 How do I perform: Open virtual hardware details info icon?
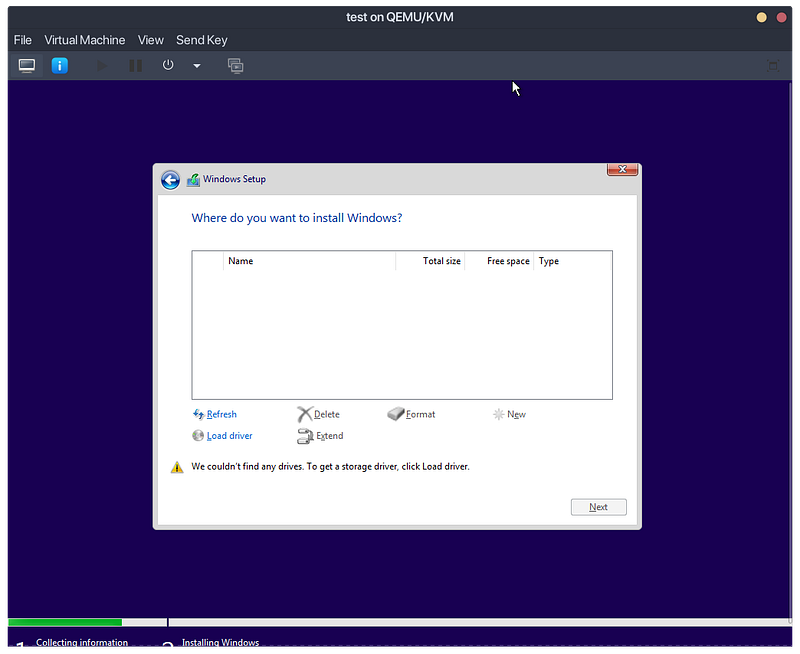pos(60,66)
